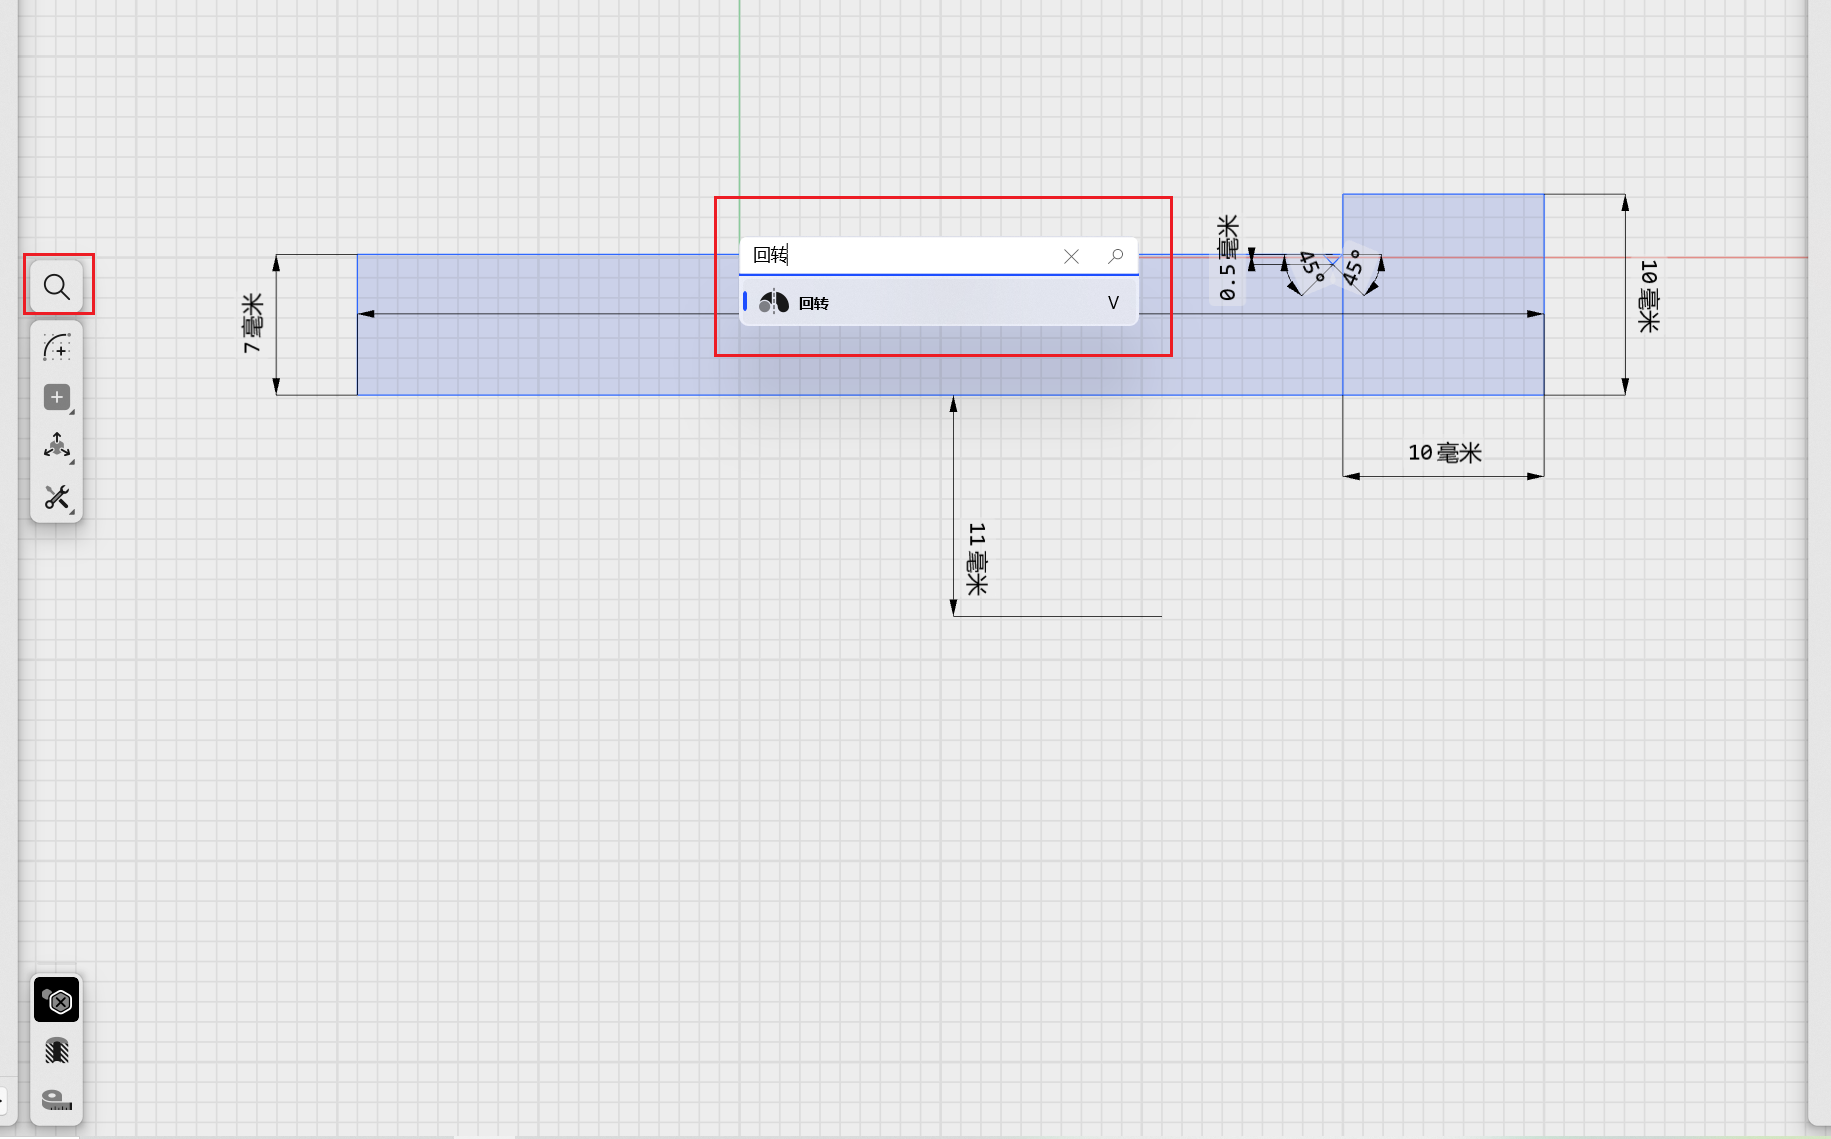Choose the 回转 command from search results
Screen dimensions: 1831x1139
click(938, 302)
